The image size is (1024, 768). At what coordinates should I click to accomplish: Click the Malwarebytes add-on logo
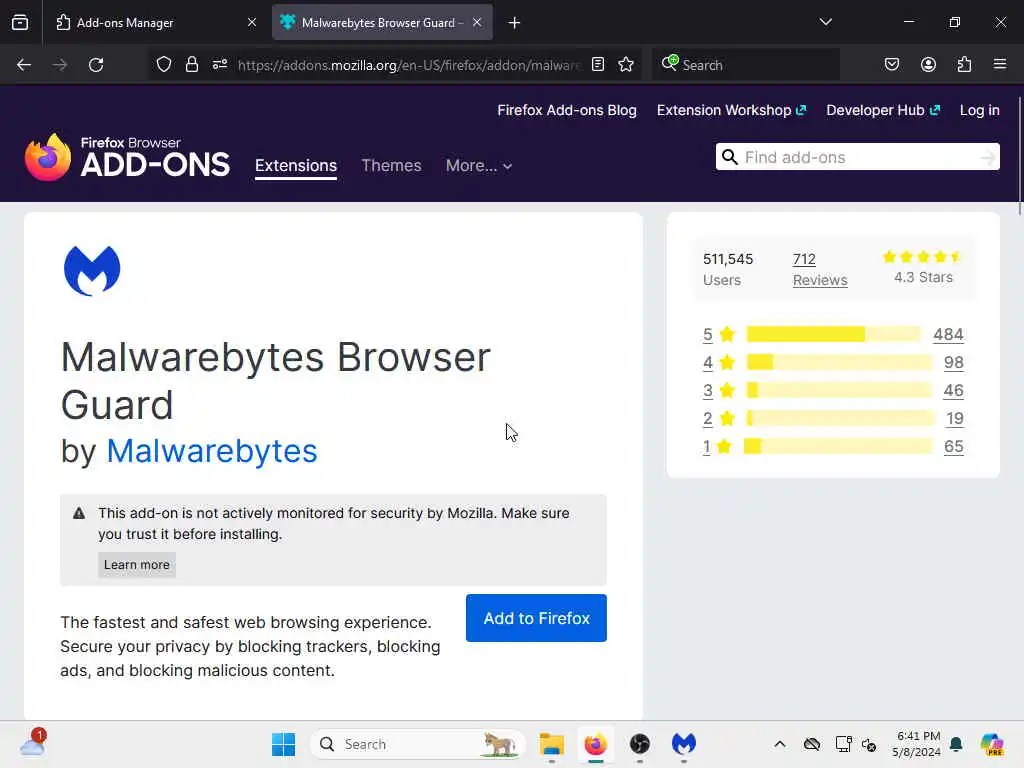[x=92, y=270]
